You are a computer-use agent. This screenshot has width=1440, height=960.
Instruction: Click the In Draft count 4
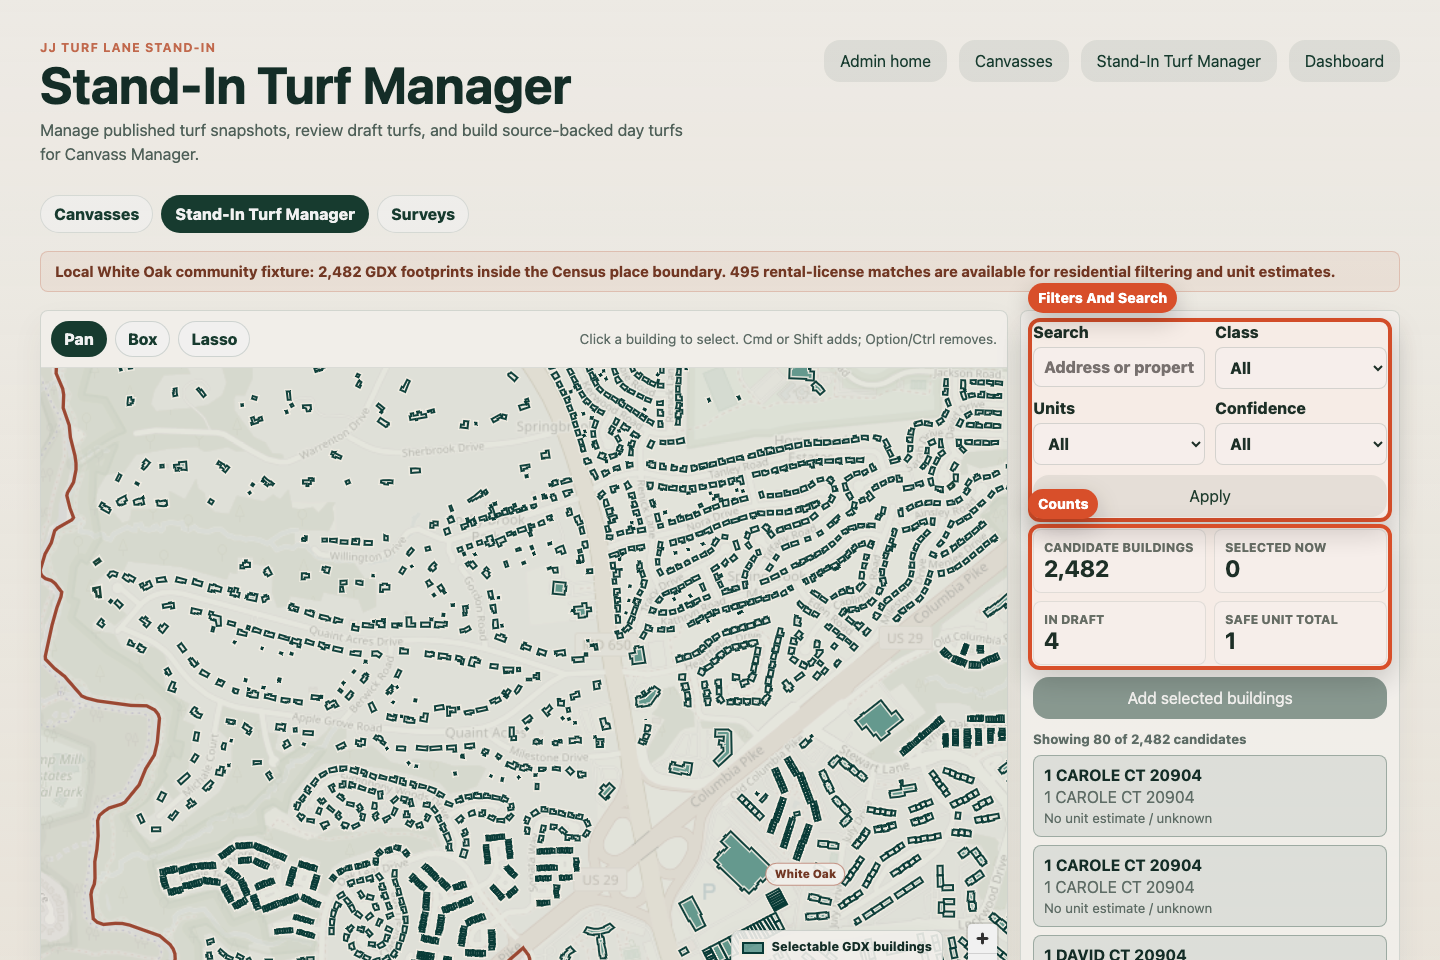(1119, 632)
